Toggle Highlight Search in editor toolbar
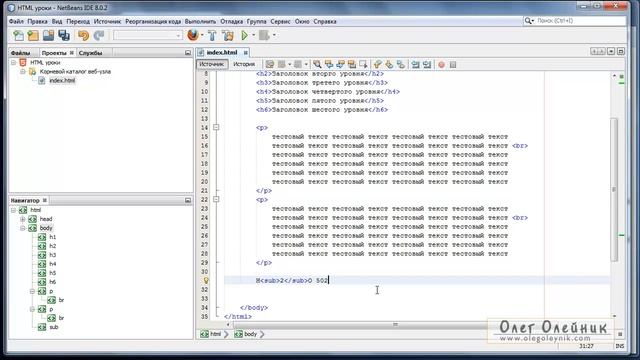 351,64
